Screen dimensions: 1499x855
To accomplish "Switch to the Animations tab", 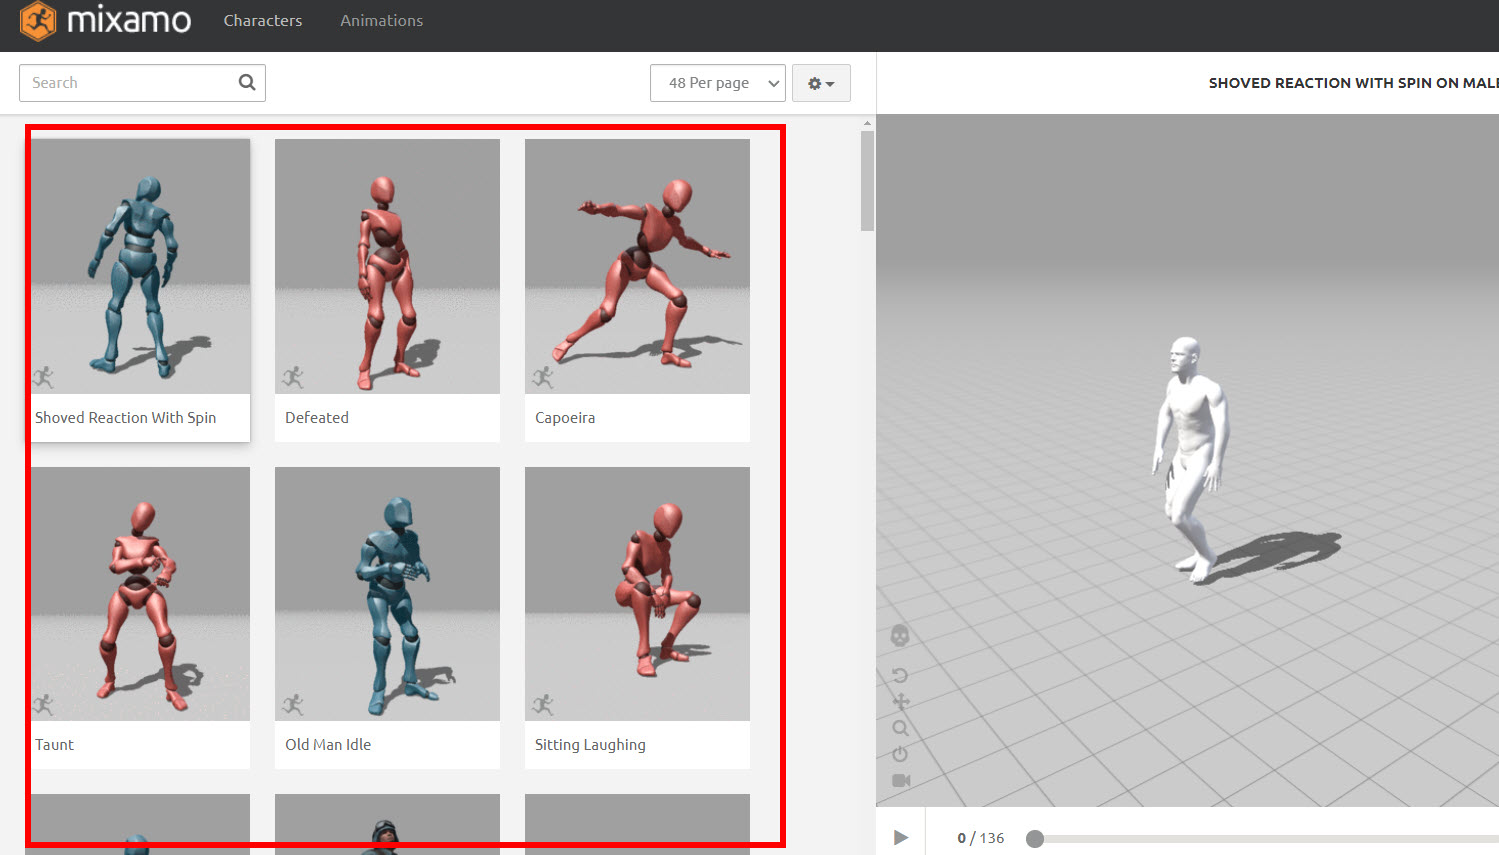I will [x=381, y=21].
